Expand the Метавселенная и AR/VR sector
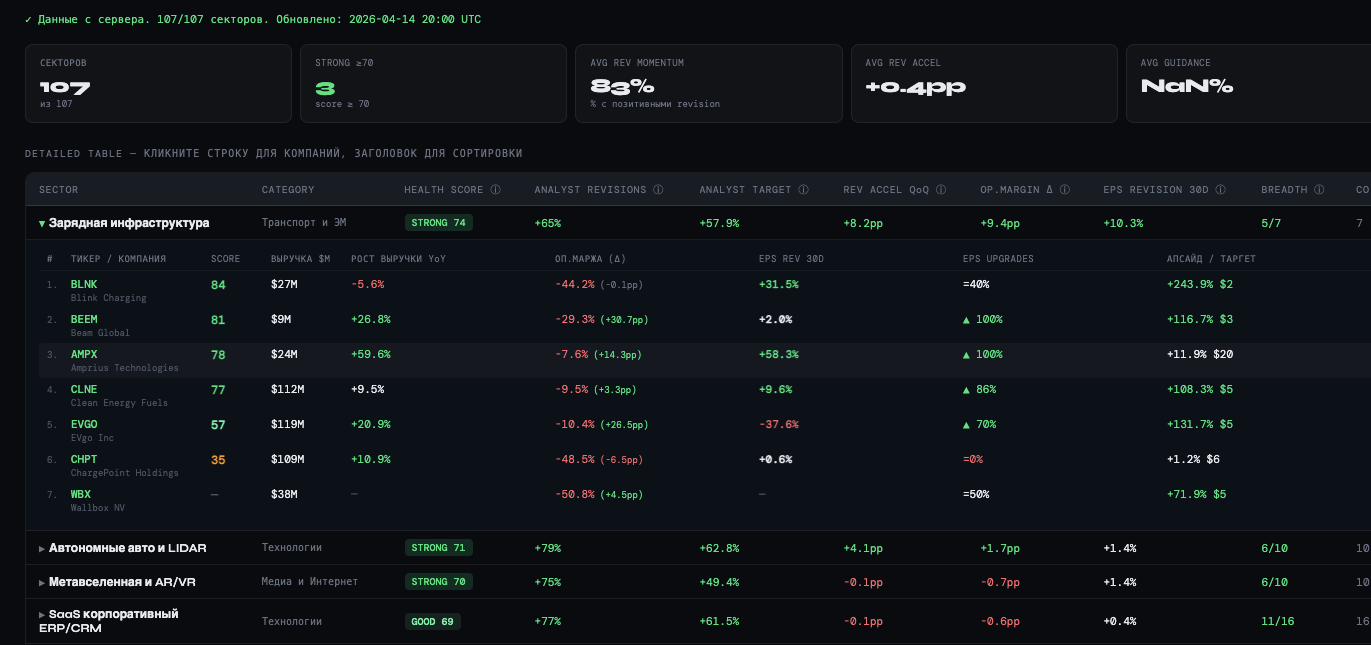The width and height of the screenshot is (1371, 645). click(42, 582)
